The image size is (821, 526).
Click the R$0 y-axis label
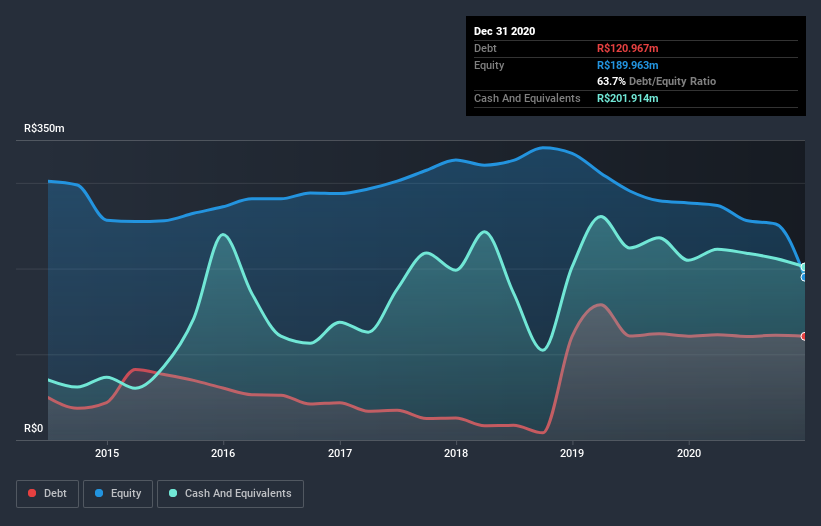pos(34,428)
